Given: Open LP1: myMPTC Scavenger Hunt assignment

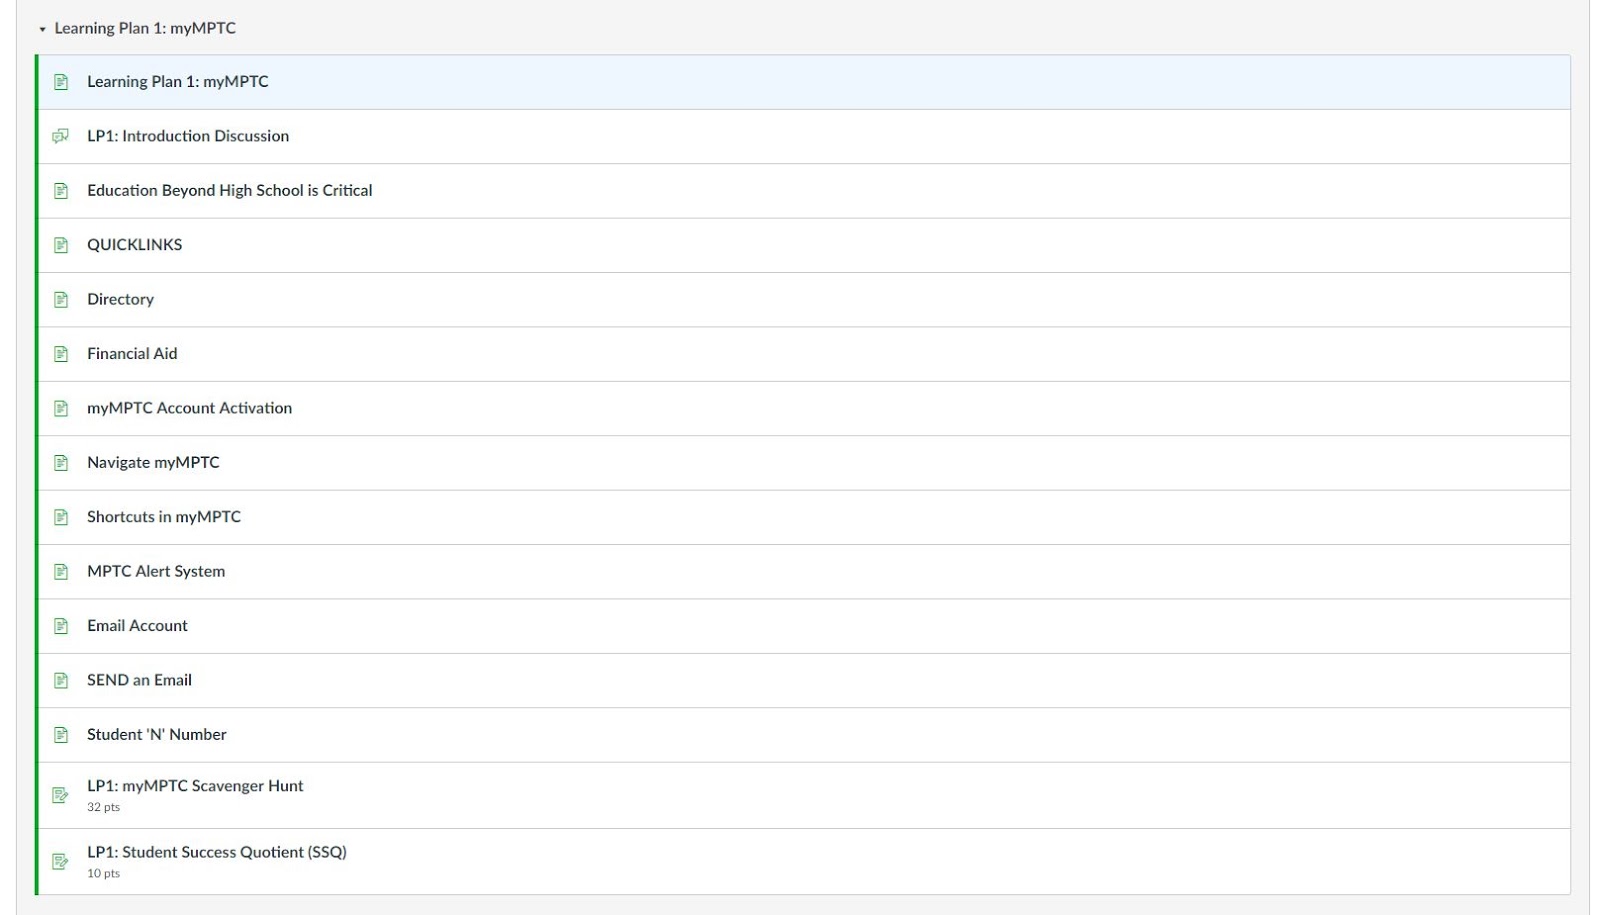Looking at the screenshot, I should 195,786.
